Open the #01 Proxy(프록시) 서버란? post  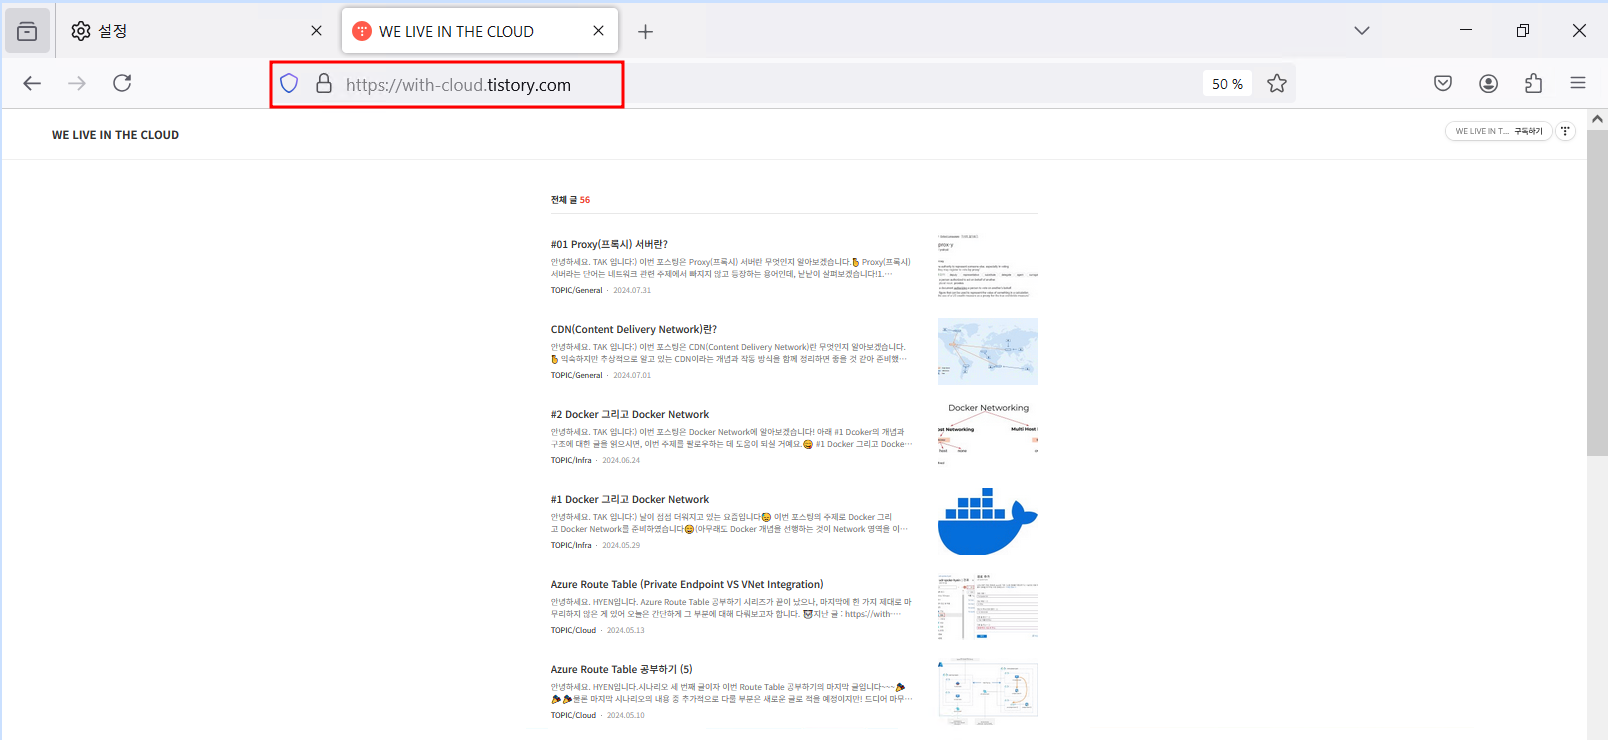pyautogui.click(x=609, y=244)
